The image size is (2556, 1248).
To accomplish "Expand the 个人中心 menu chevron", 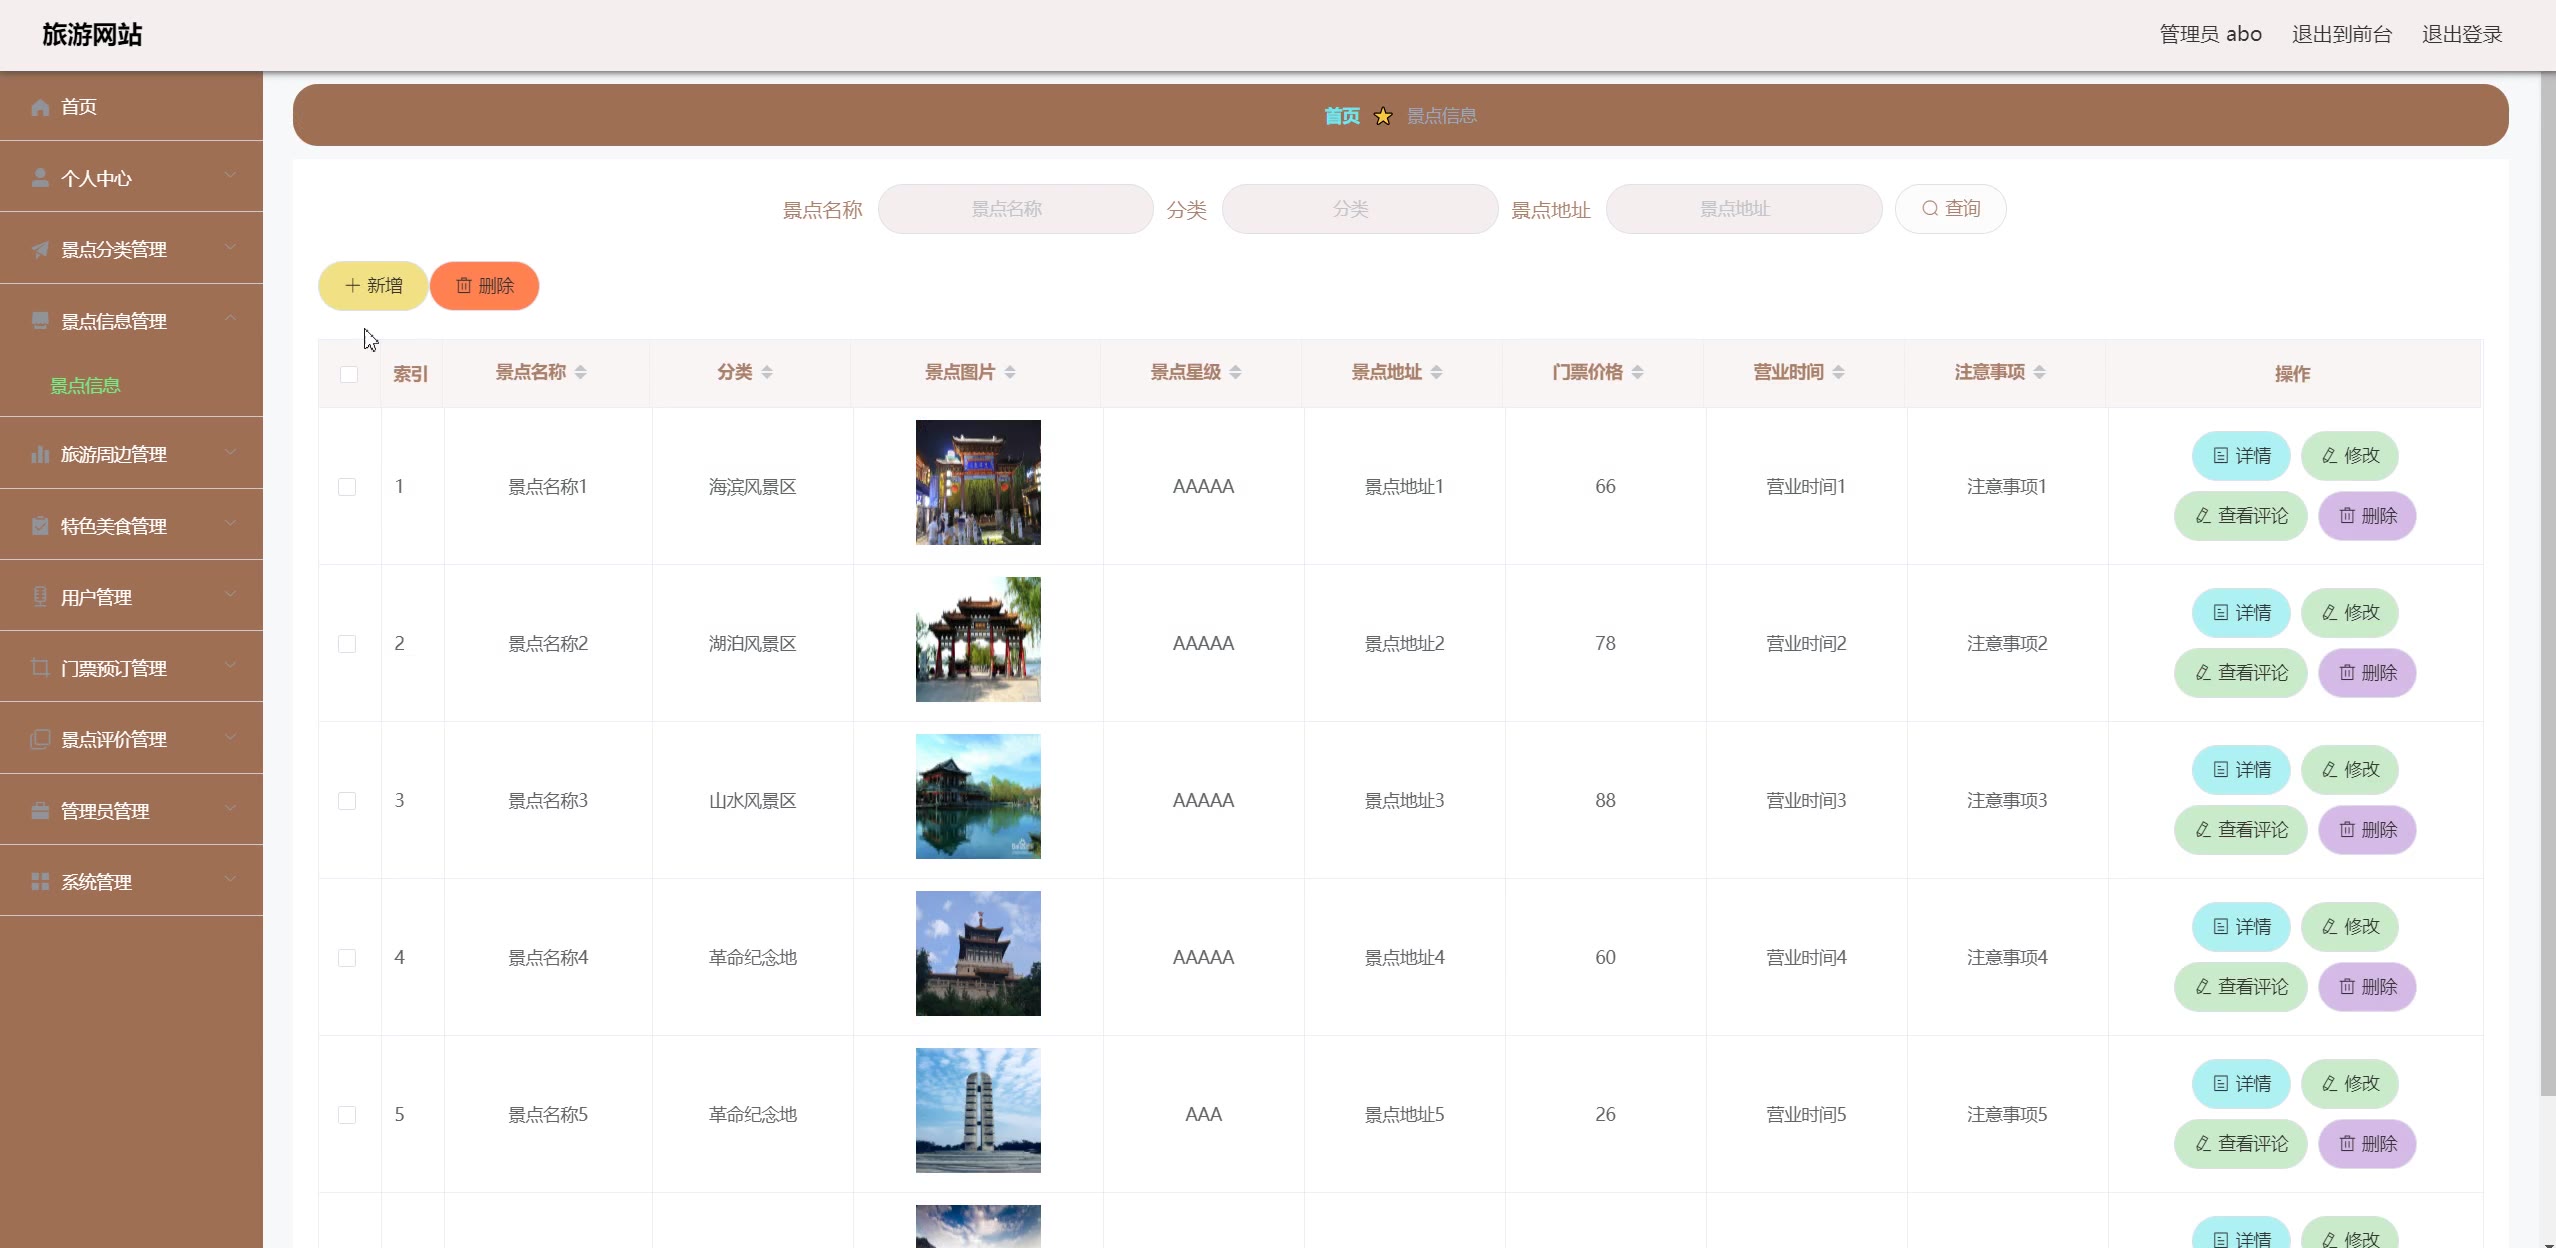I will pyautogui.click(x=231, y=175).
